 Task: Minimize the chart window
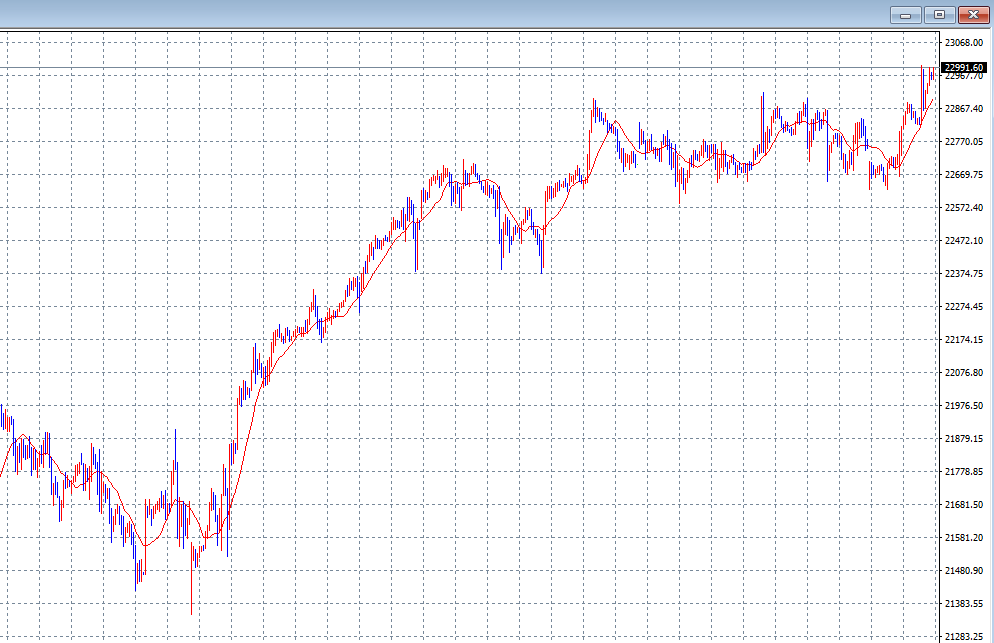(x=905, y=15)
